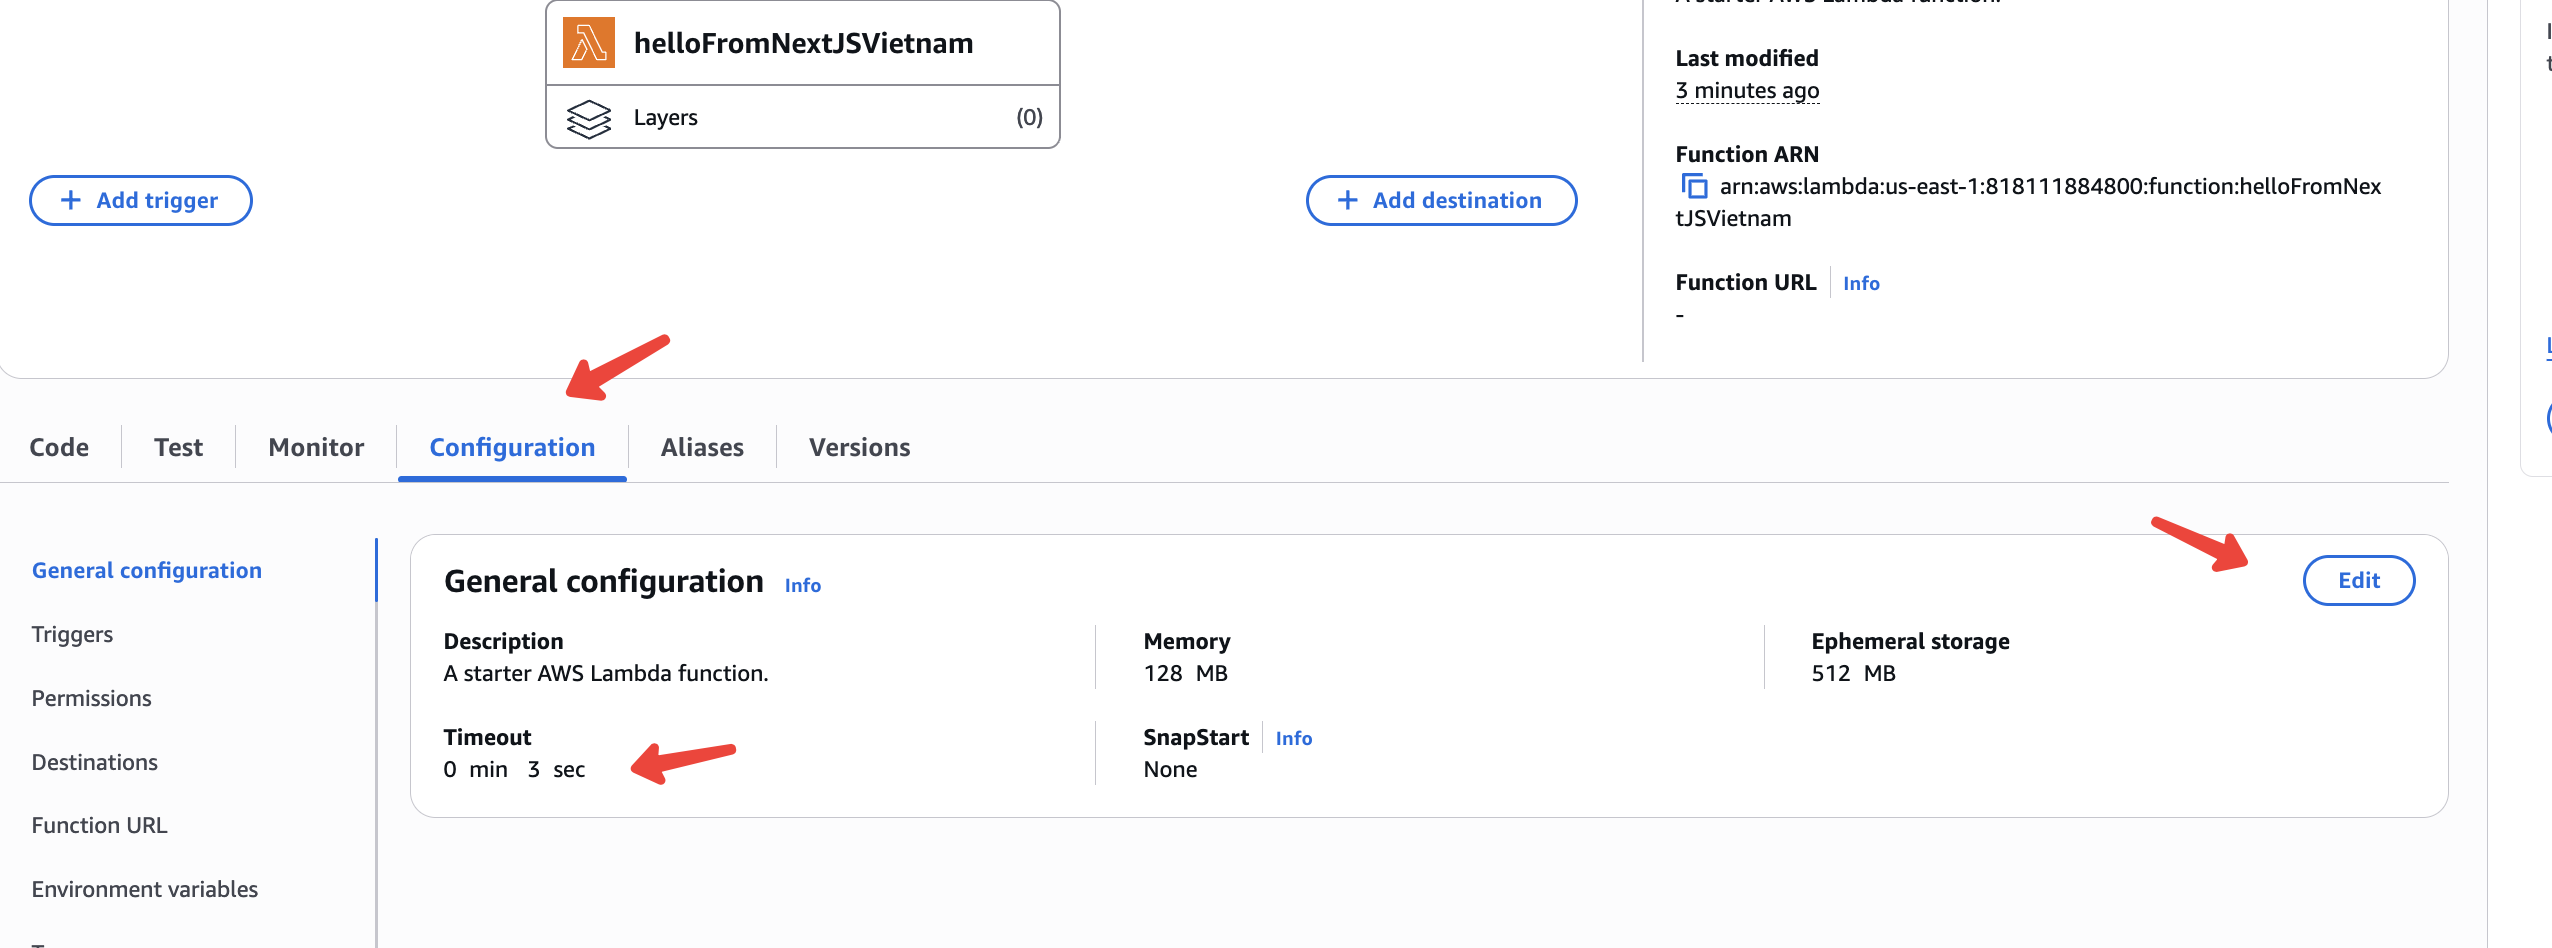
Task: Open Permissions in the configuration sidebar
Action: click(x=91, y=699)
